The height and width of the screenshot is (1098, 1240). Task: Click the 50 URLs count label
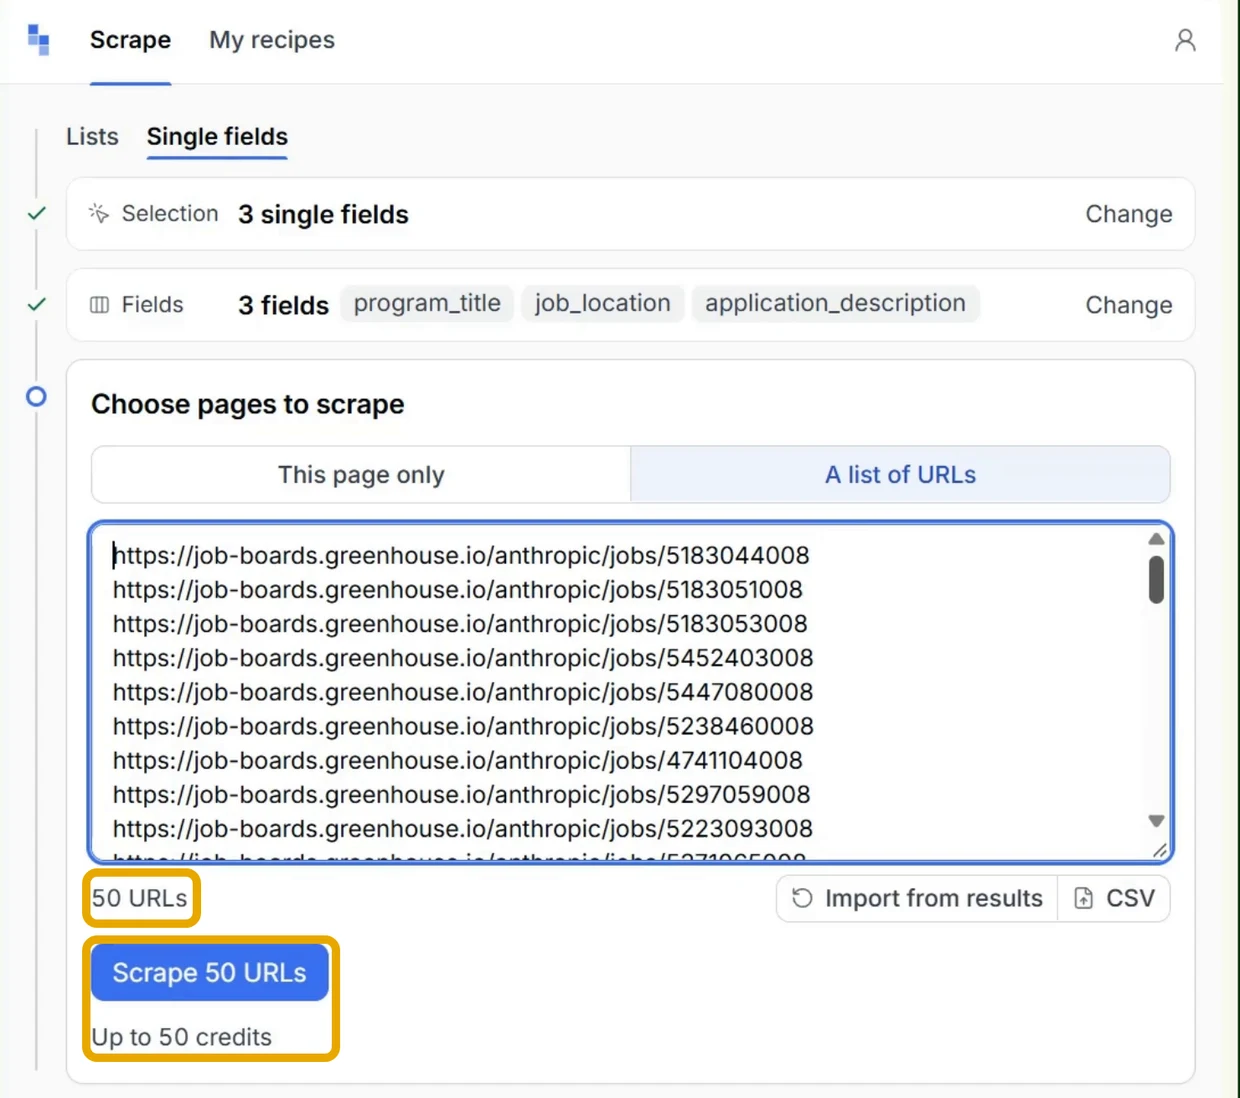[x=140, y=898]
